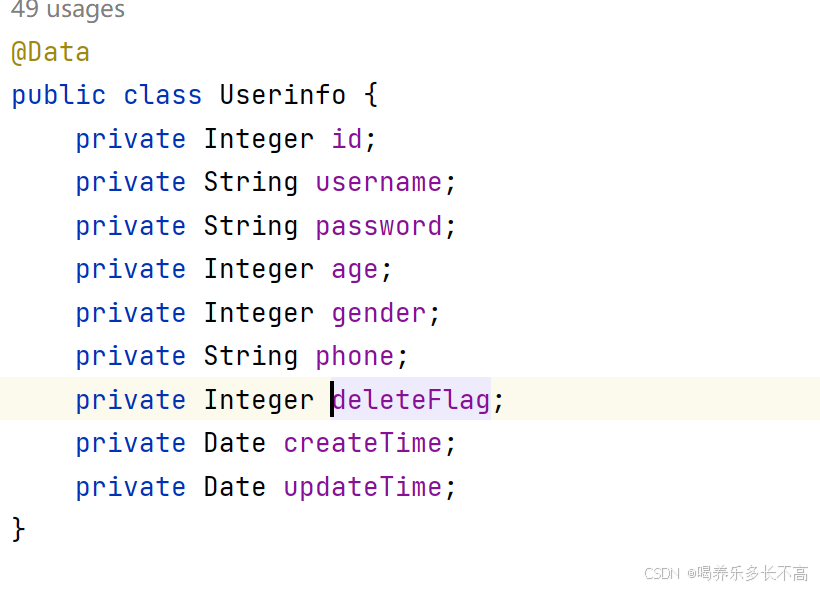Click the createTime field name
The height and width of the screenshot is (589, 820).
point(362,443)
